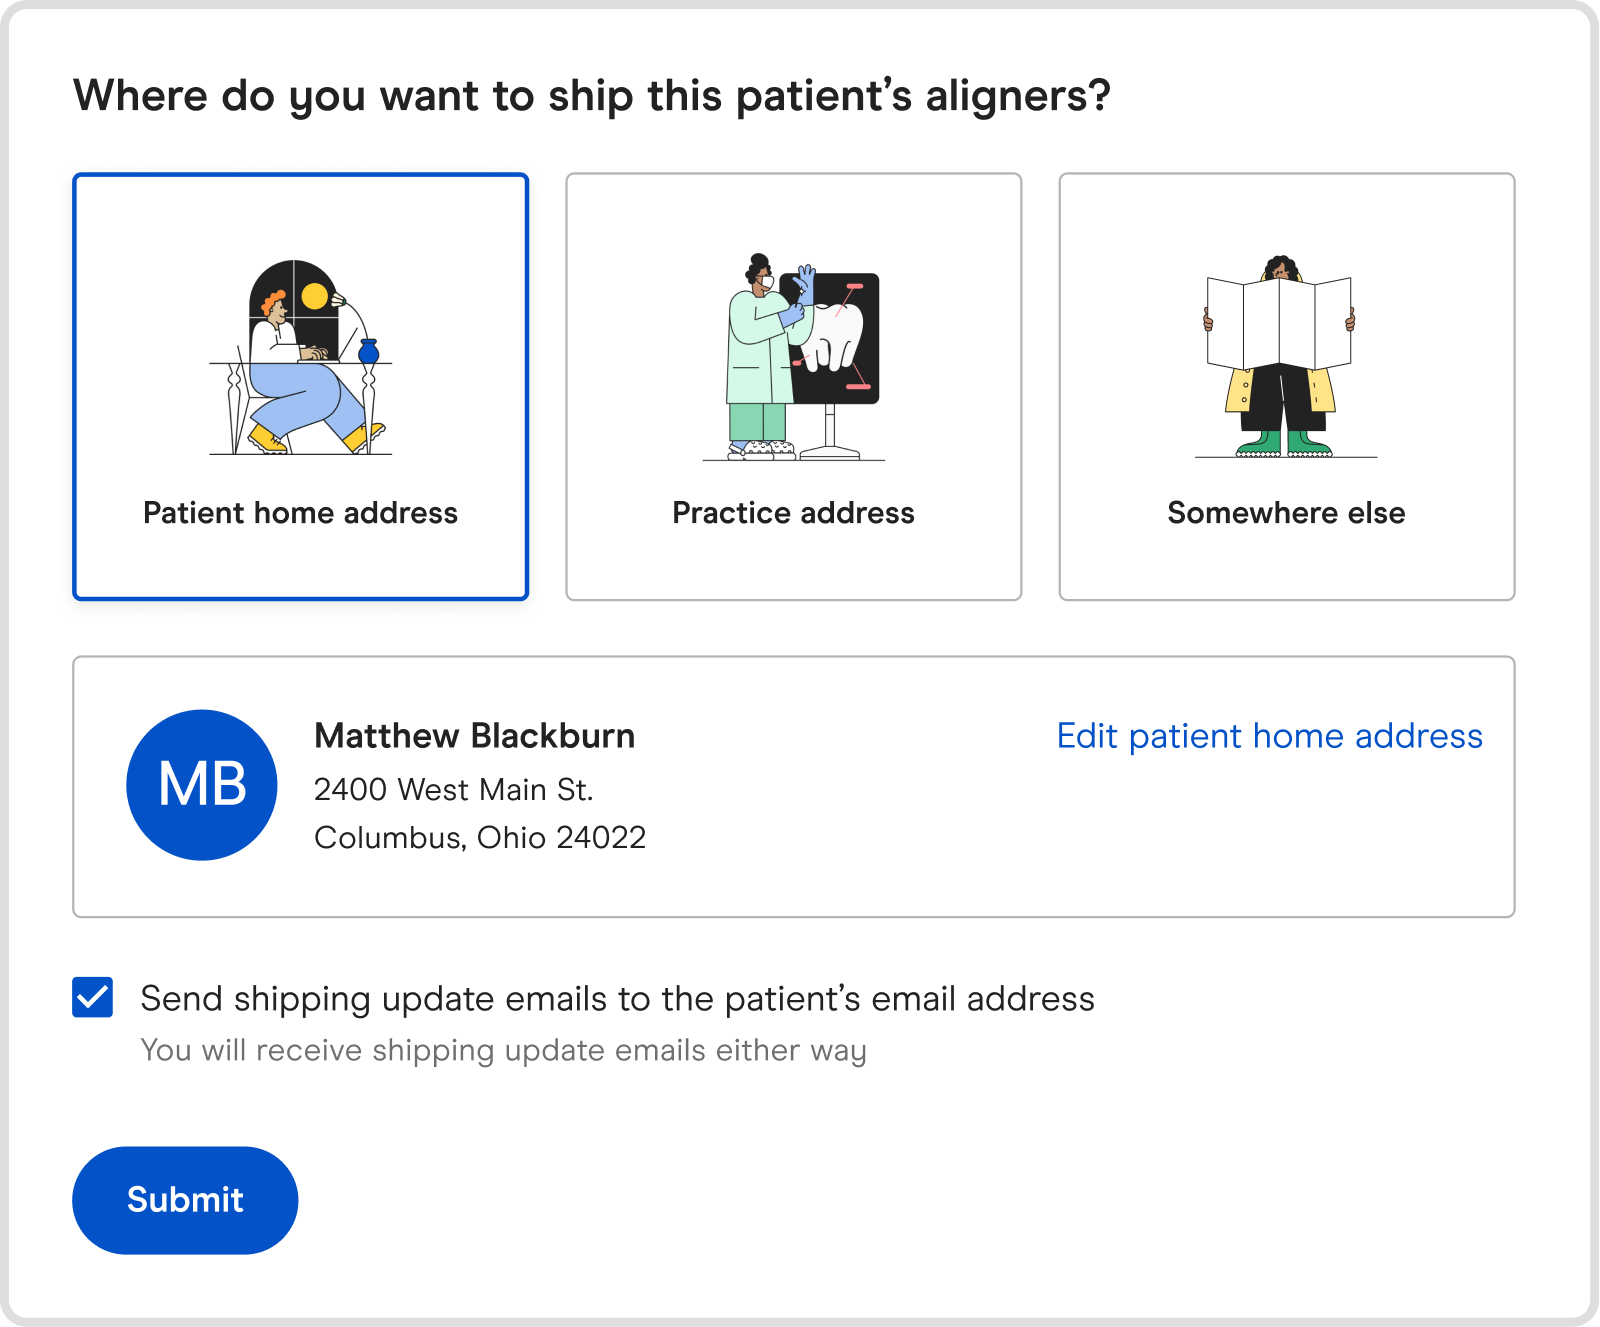Click the "Where do you want to ship" heading

click(x=592, y=97)
